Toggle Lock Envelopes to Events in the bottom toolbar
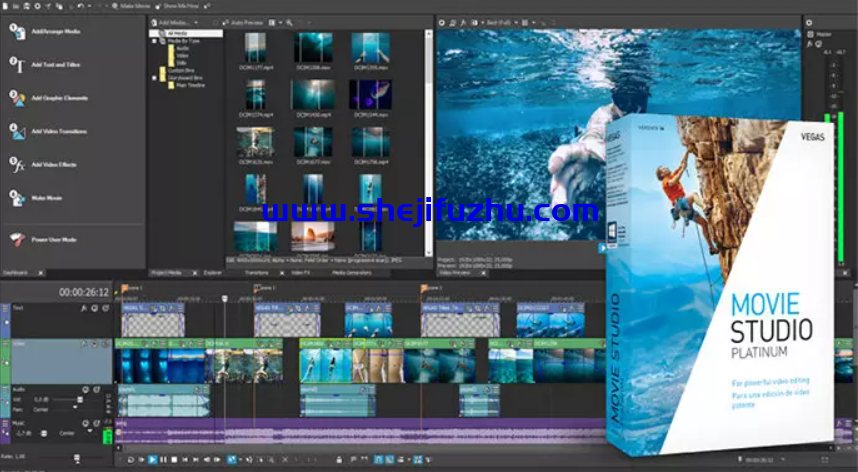Image resolution: width=858 pixels, height=472 pixels. click(418, 460)
